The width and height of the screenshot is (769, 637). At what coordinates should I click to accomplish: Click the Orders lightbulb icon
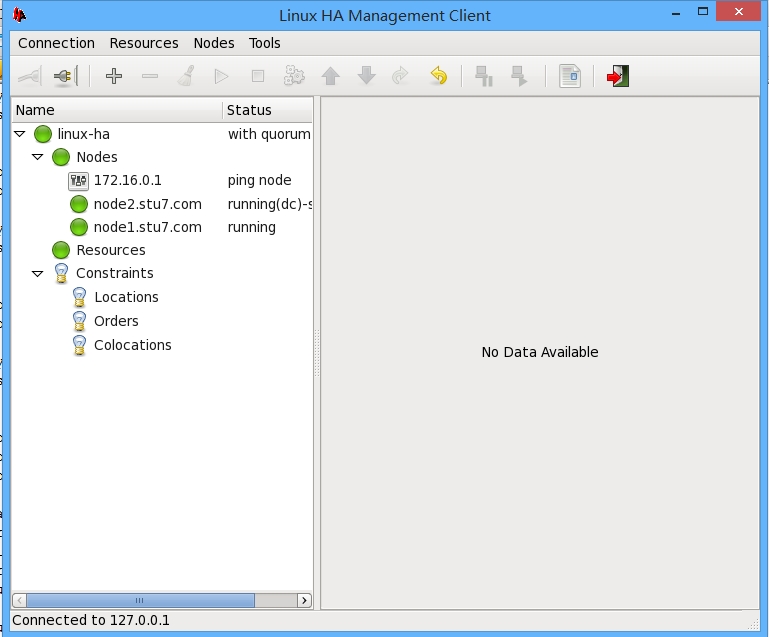click(x=79, y=321)
